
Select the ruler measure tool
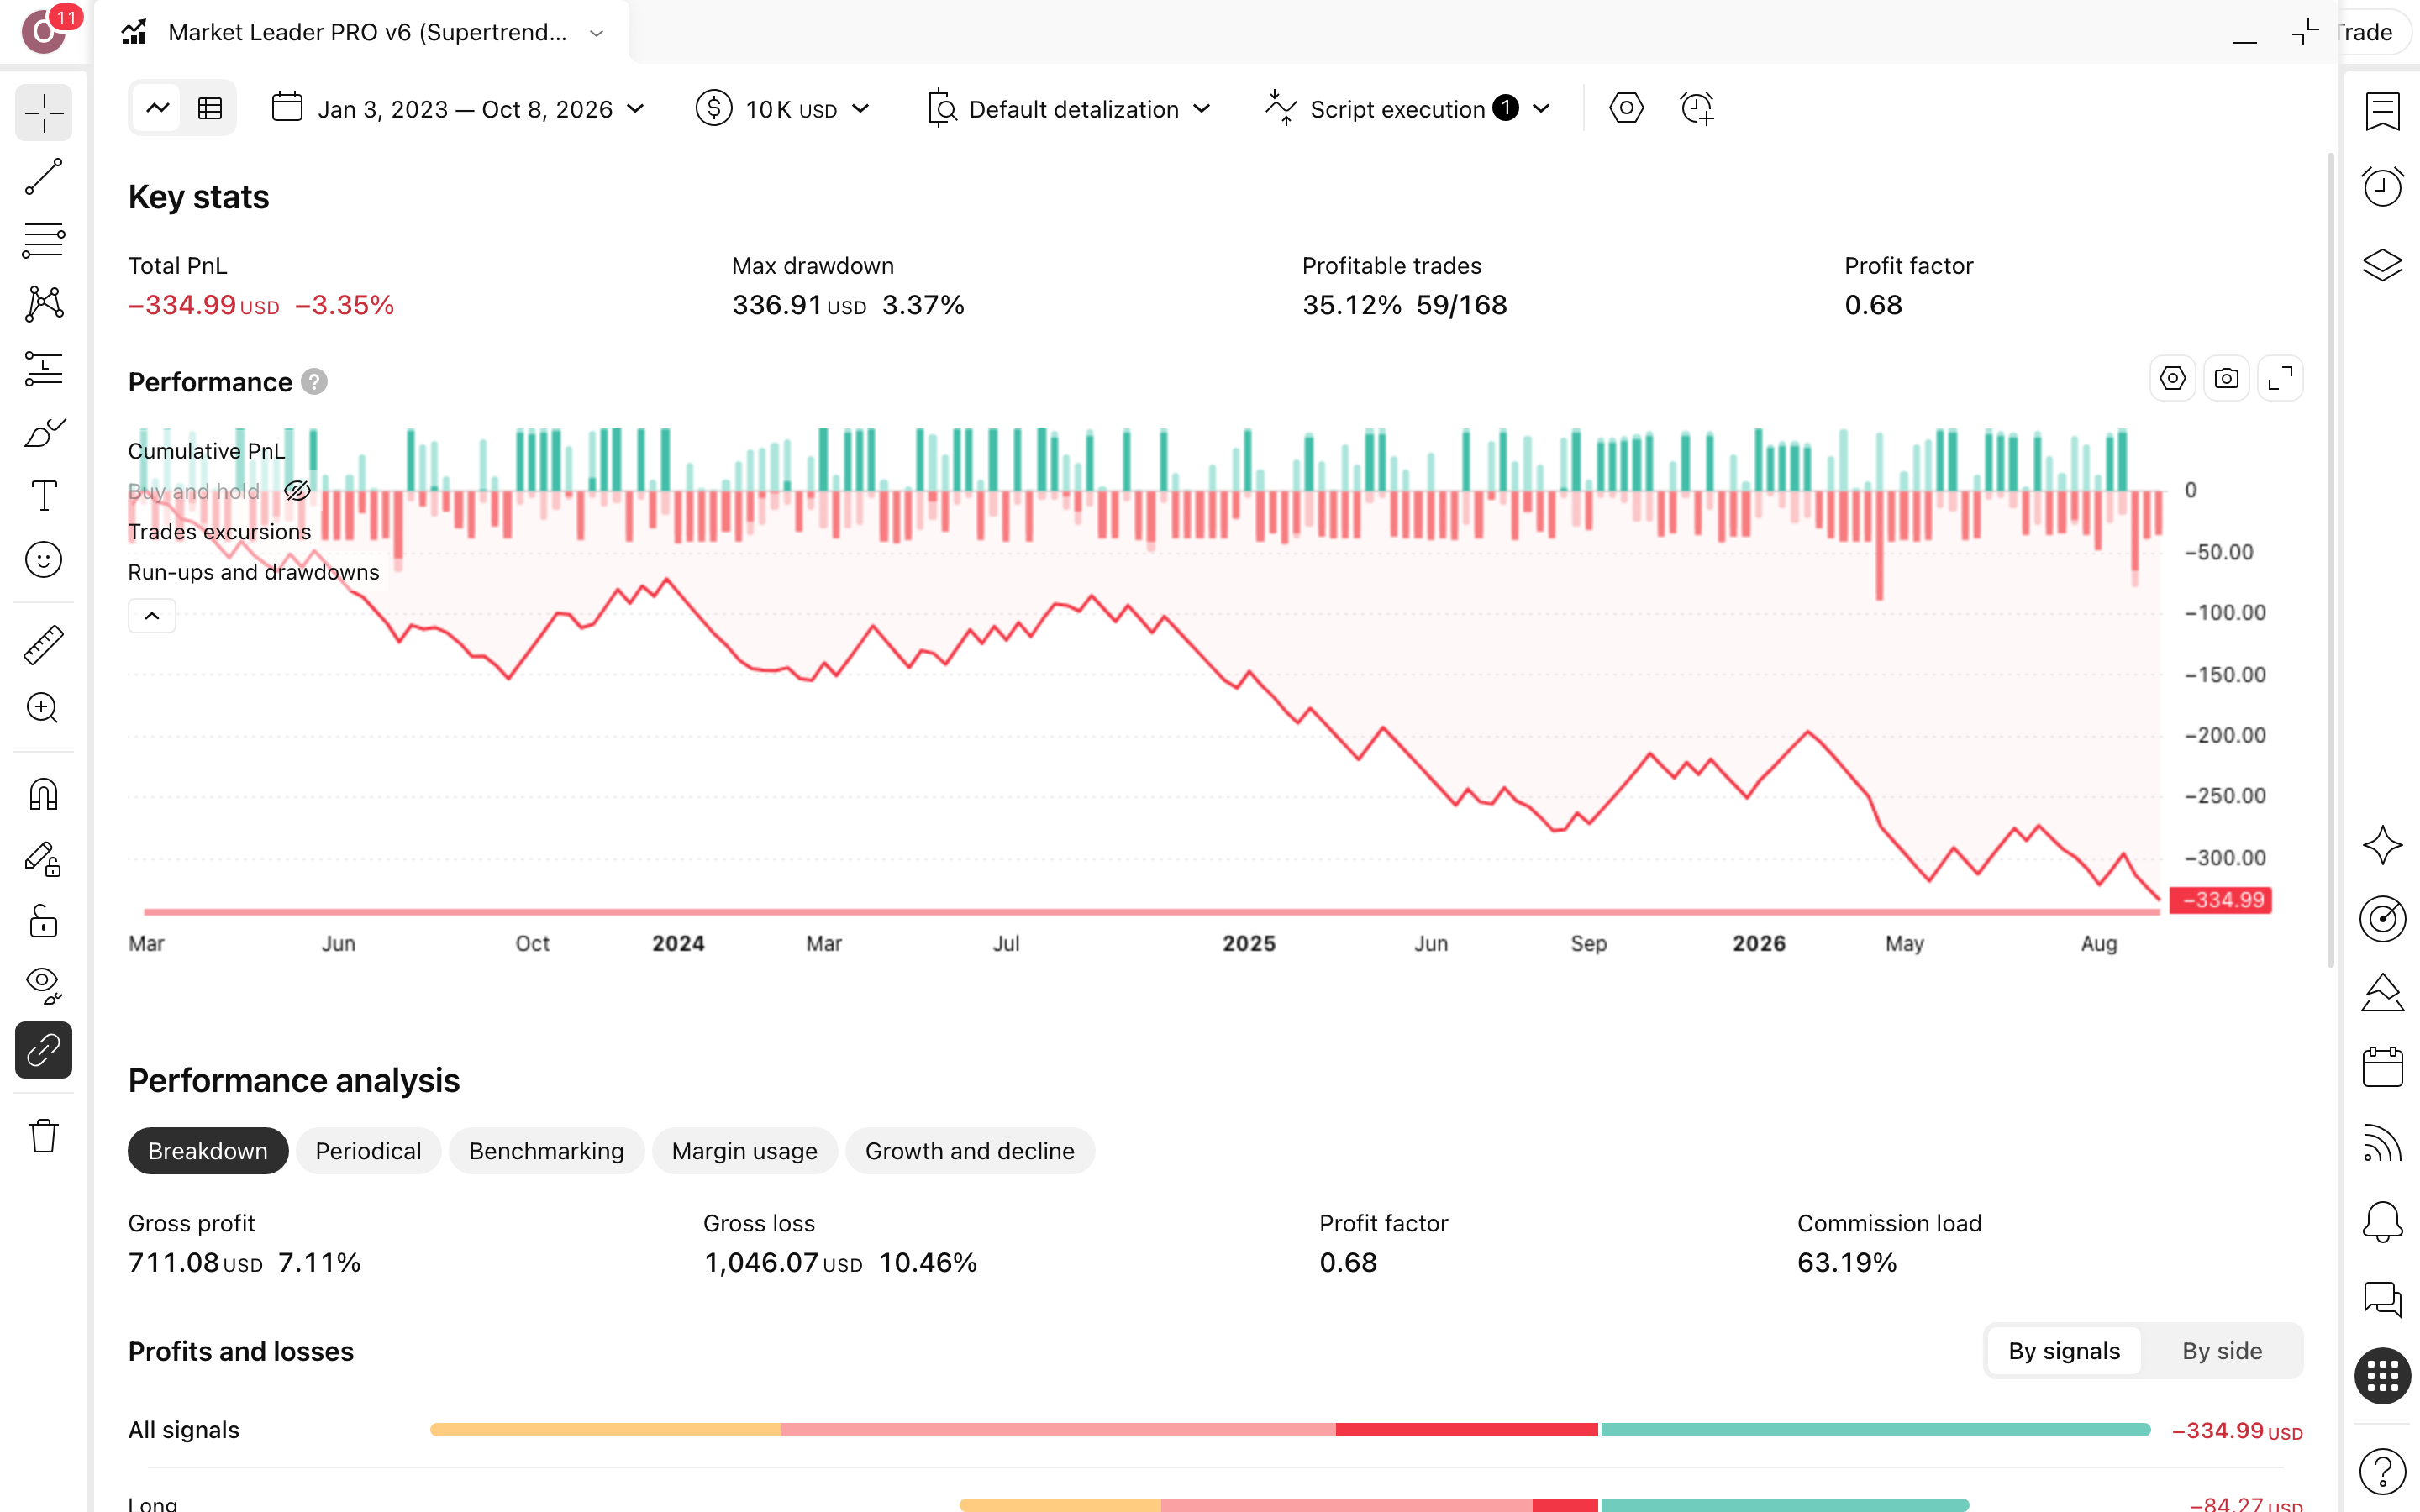(43, 645)
